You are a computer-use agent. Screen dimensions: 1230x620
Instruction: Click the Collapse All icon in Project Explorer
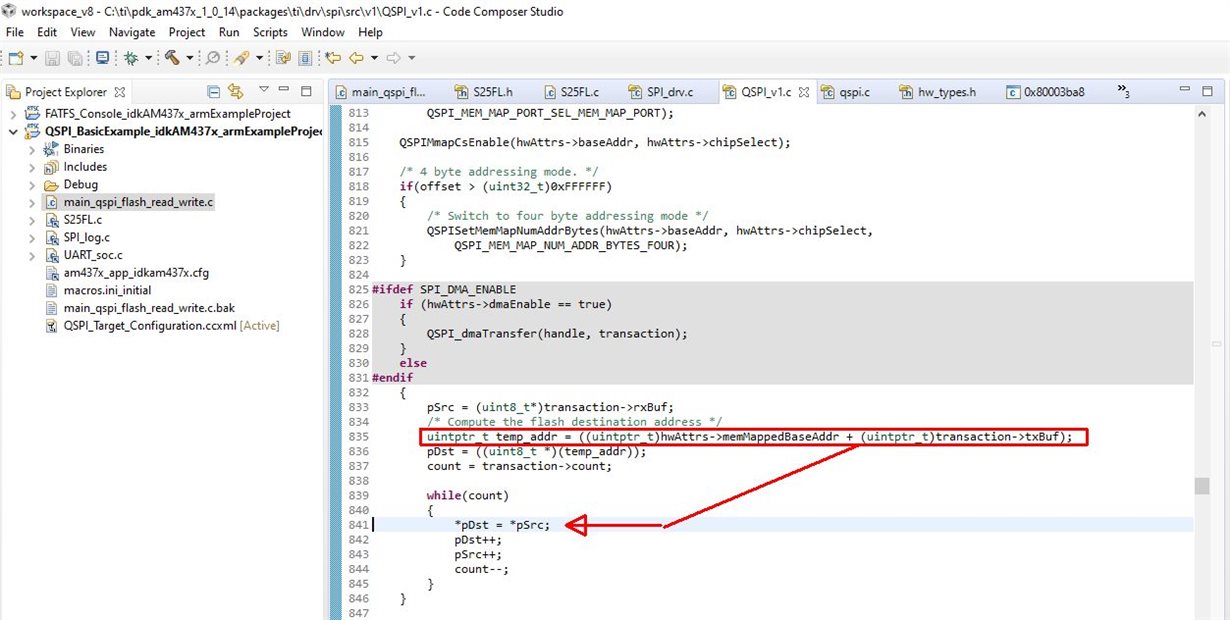(214, 92)
